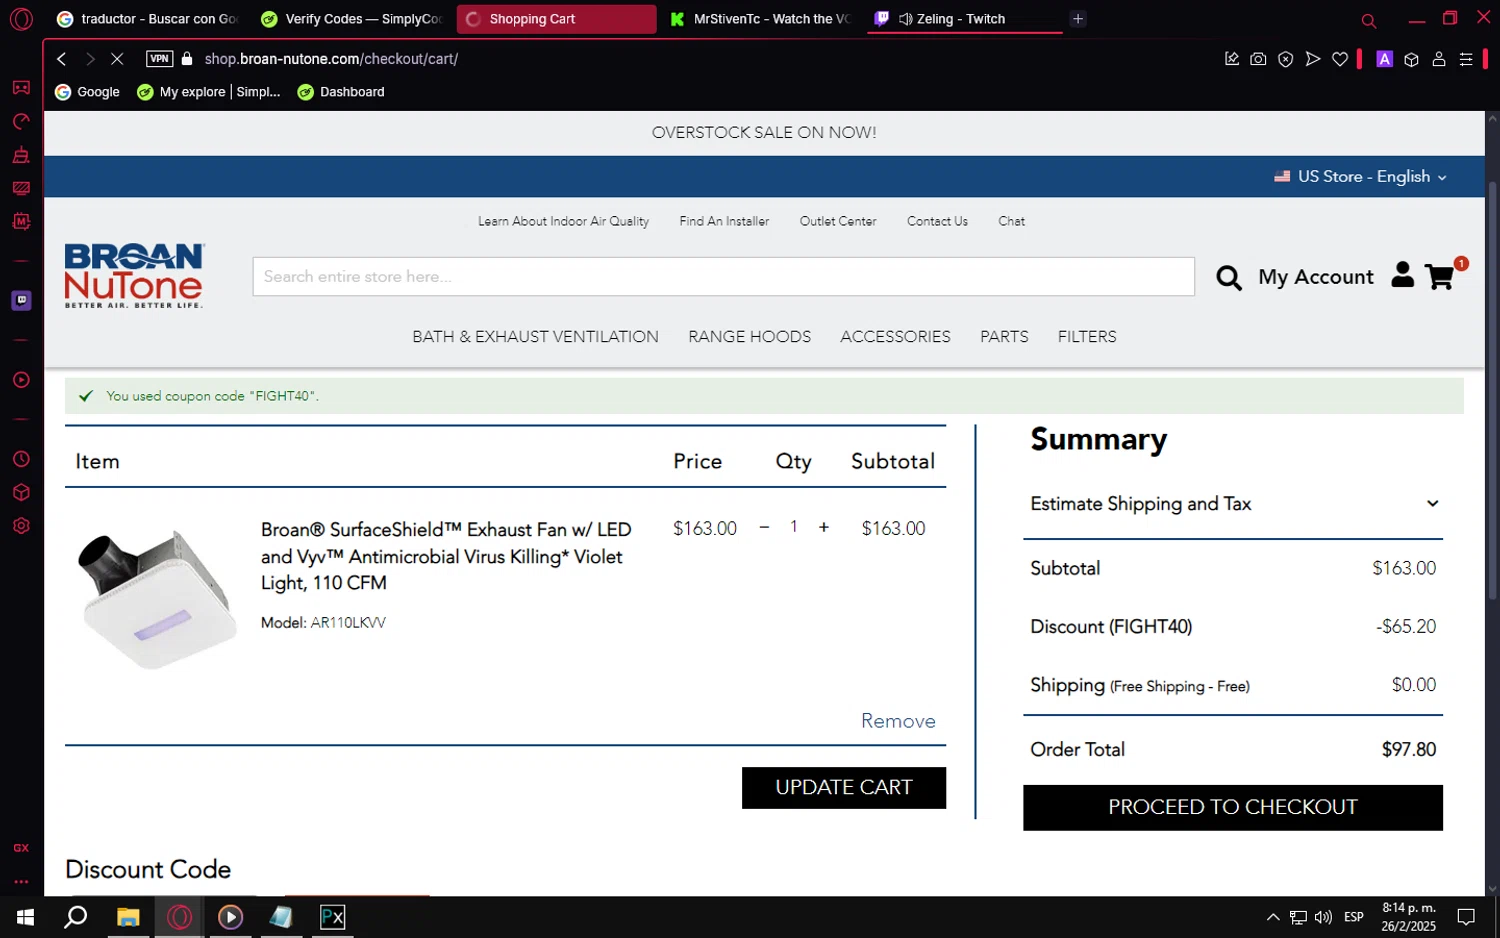Open the Outlet Center link

point(838,221)
